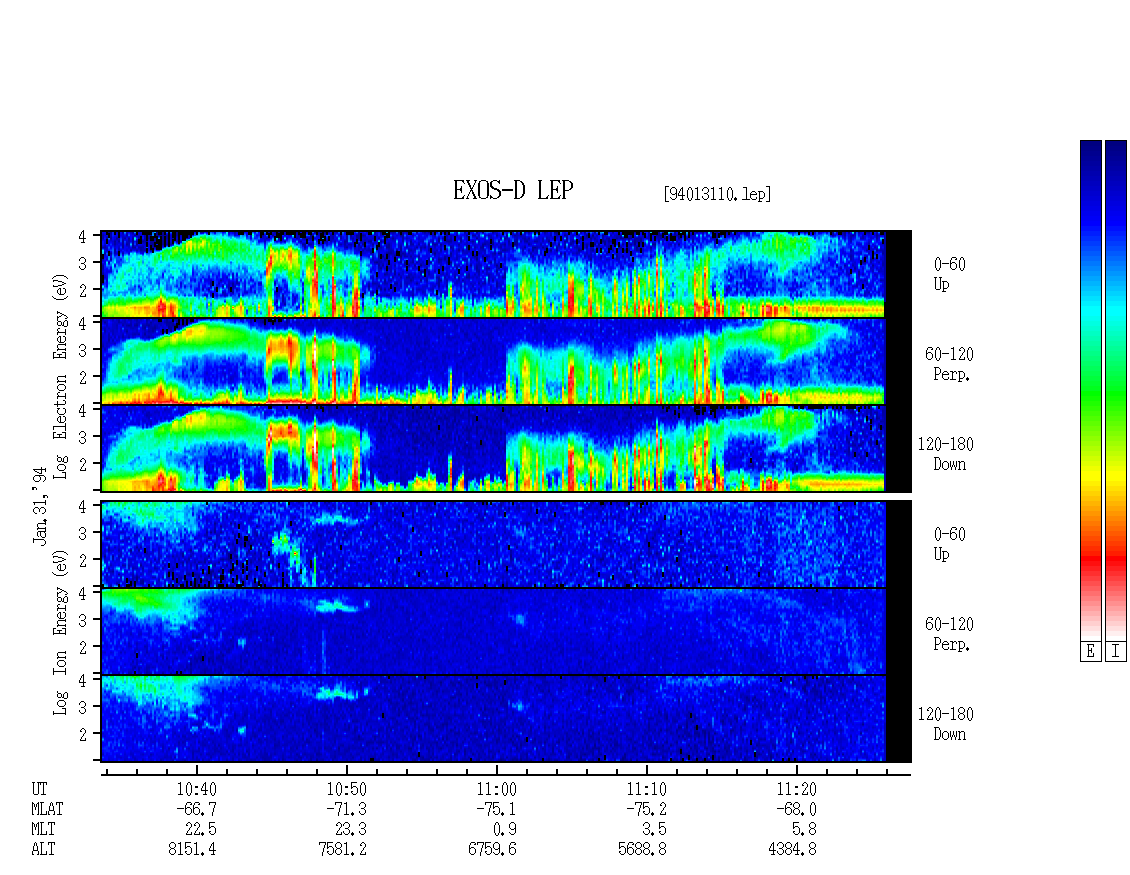Click the ALT value 6759.6
Image resolution: width=1130 pixels, height=875 pixels.
coord(492,850)
